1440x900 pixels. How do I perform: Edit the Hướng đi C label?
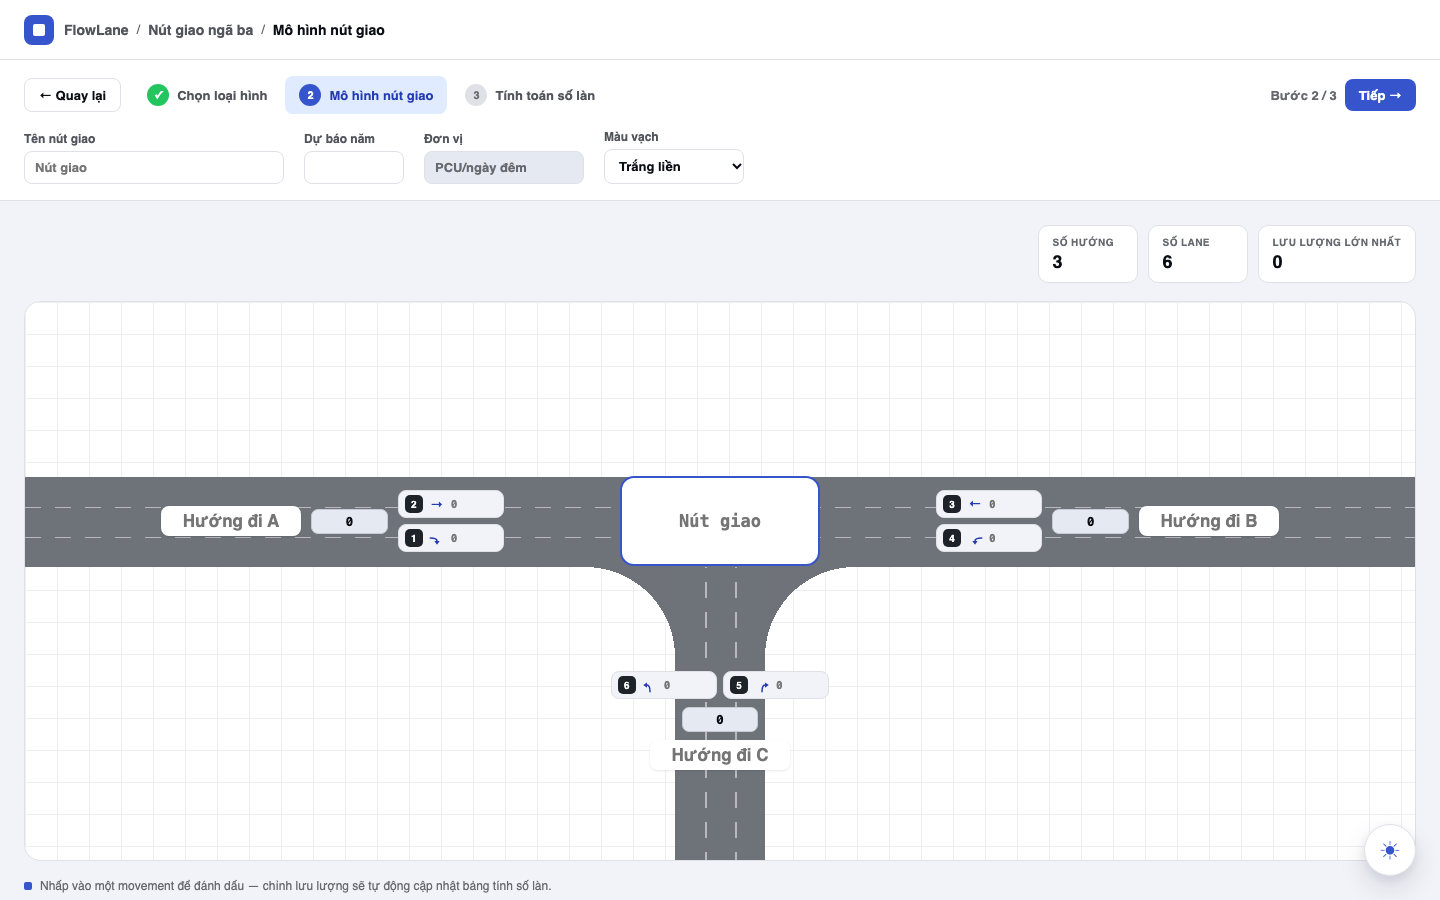click(720, 755)
